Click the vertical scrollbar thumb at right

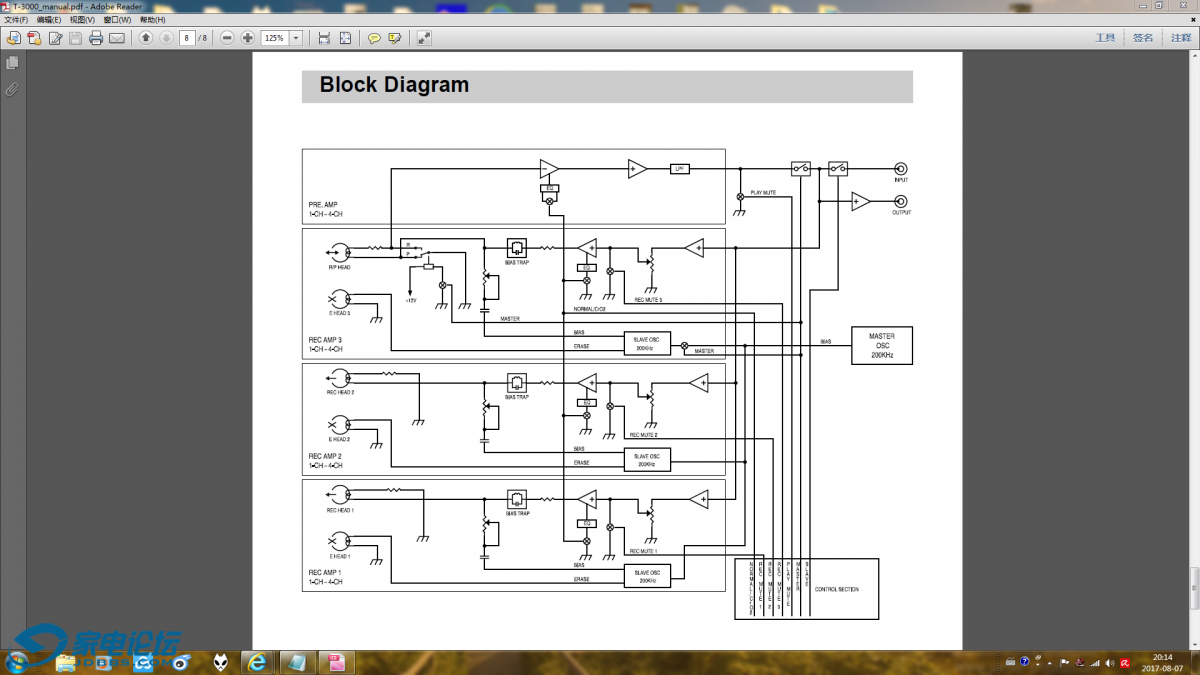coord(1194,588)
